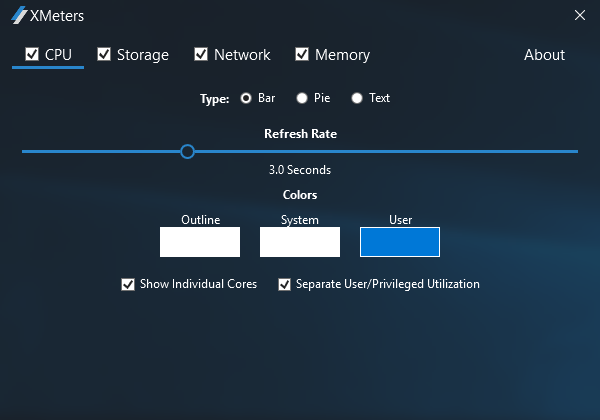This screenshot has width=600, height=420.
Task: Open the Network tab
Action: pos(242,55)
